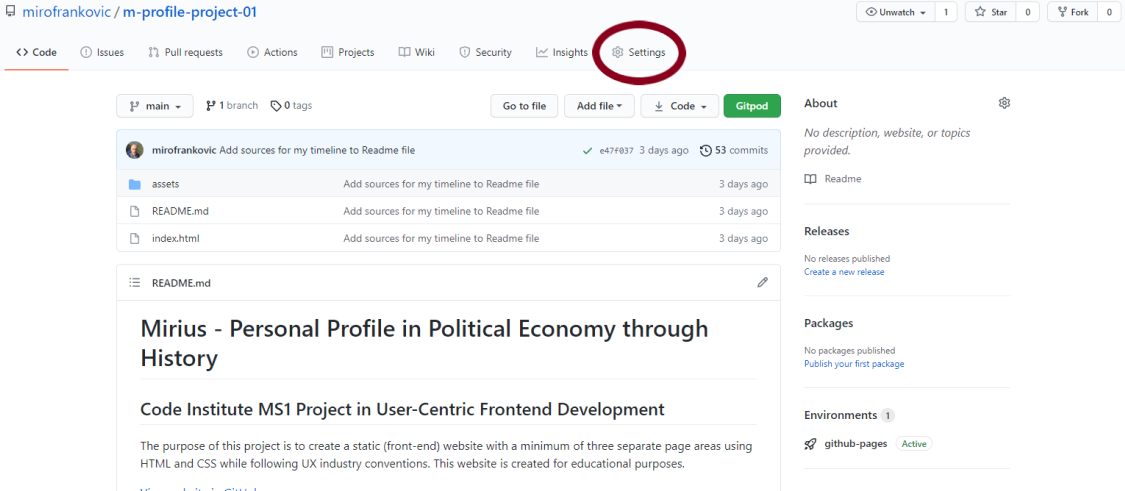Click the assets folder icon
The height and width of the screenshot is (491, 1125).
134,184
